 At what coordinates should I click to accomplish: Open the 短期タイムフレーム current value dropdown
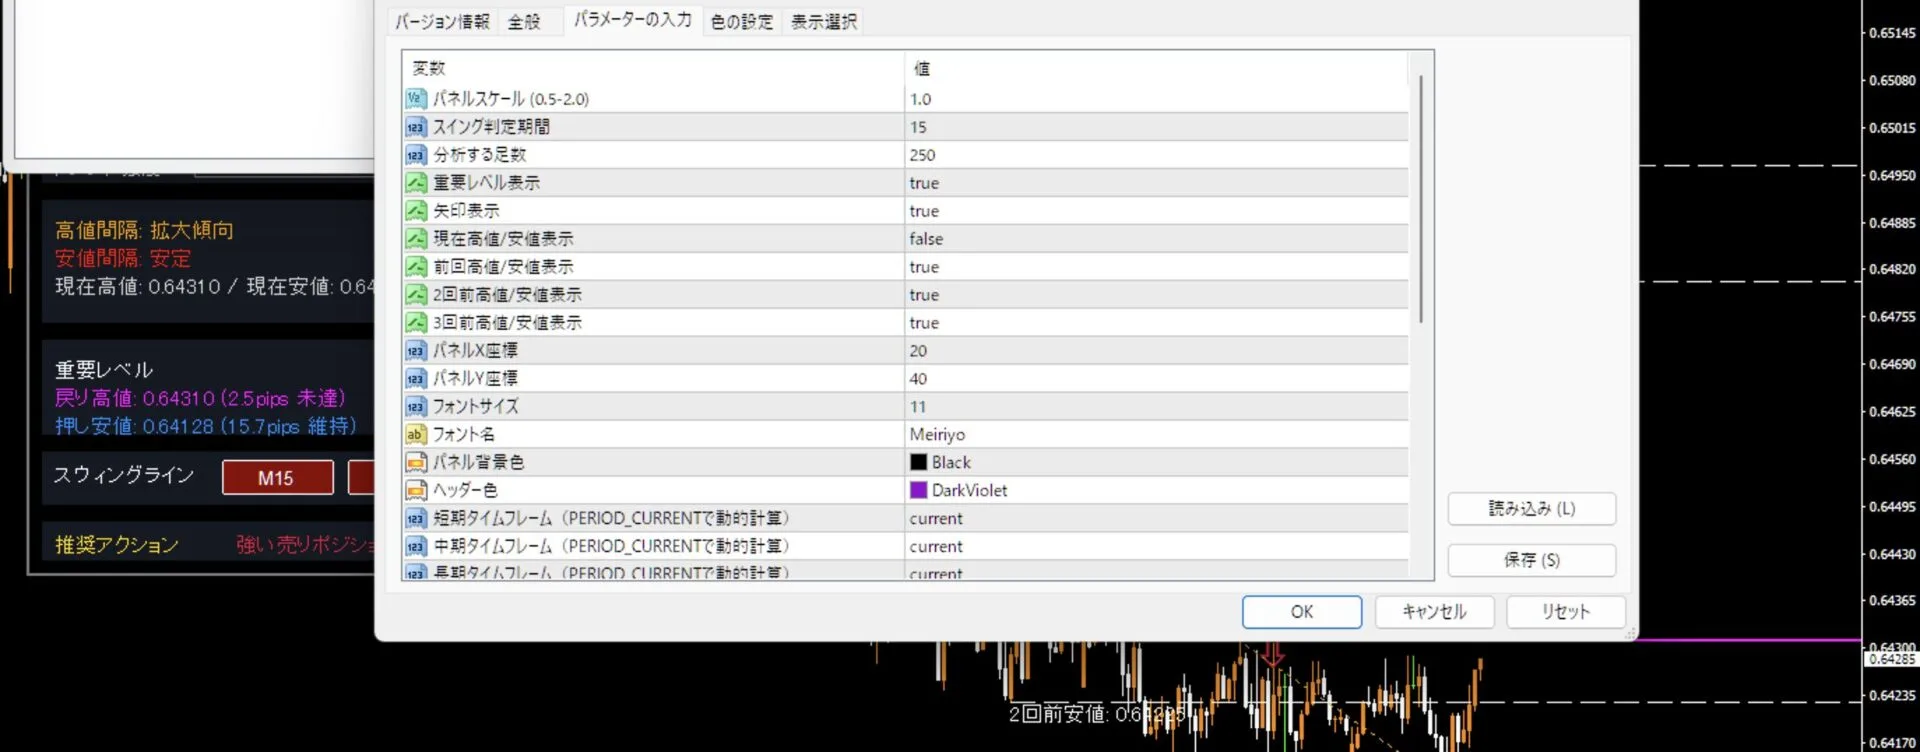(x=936, y=519)
